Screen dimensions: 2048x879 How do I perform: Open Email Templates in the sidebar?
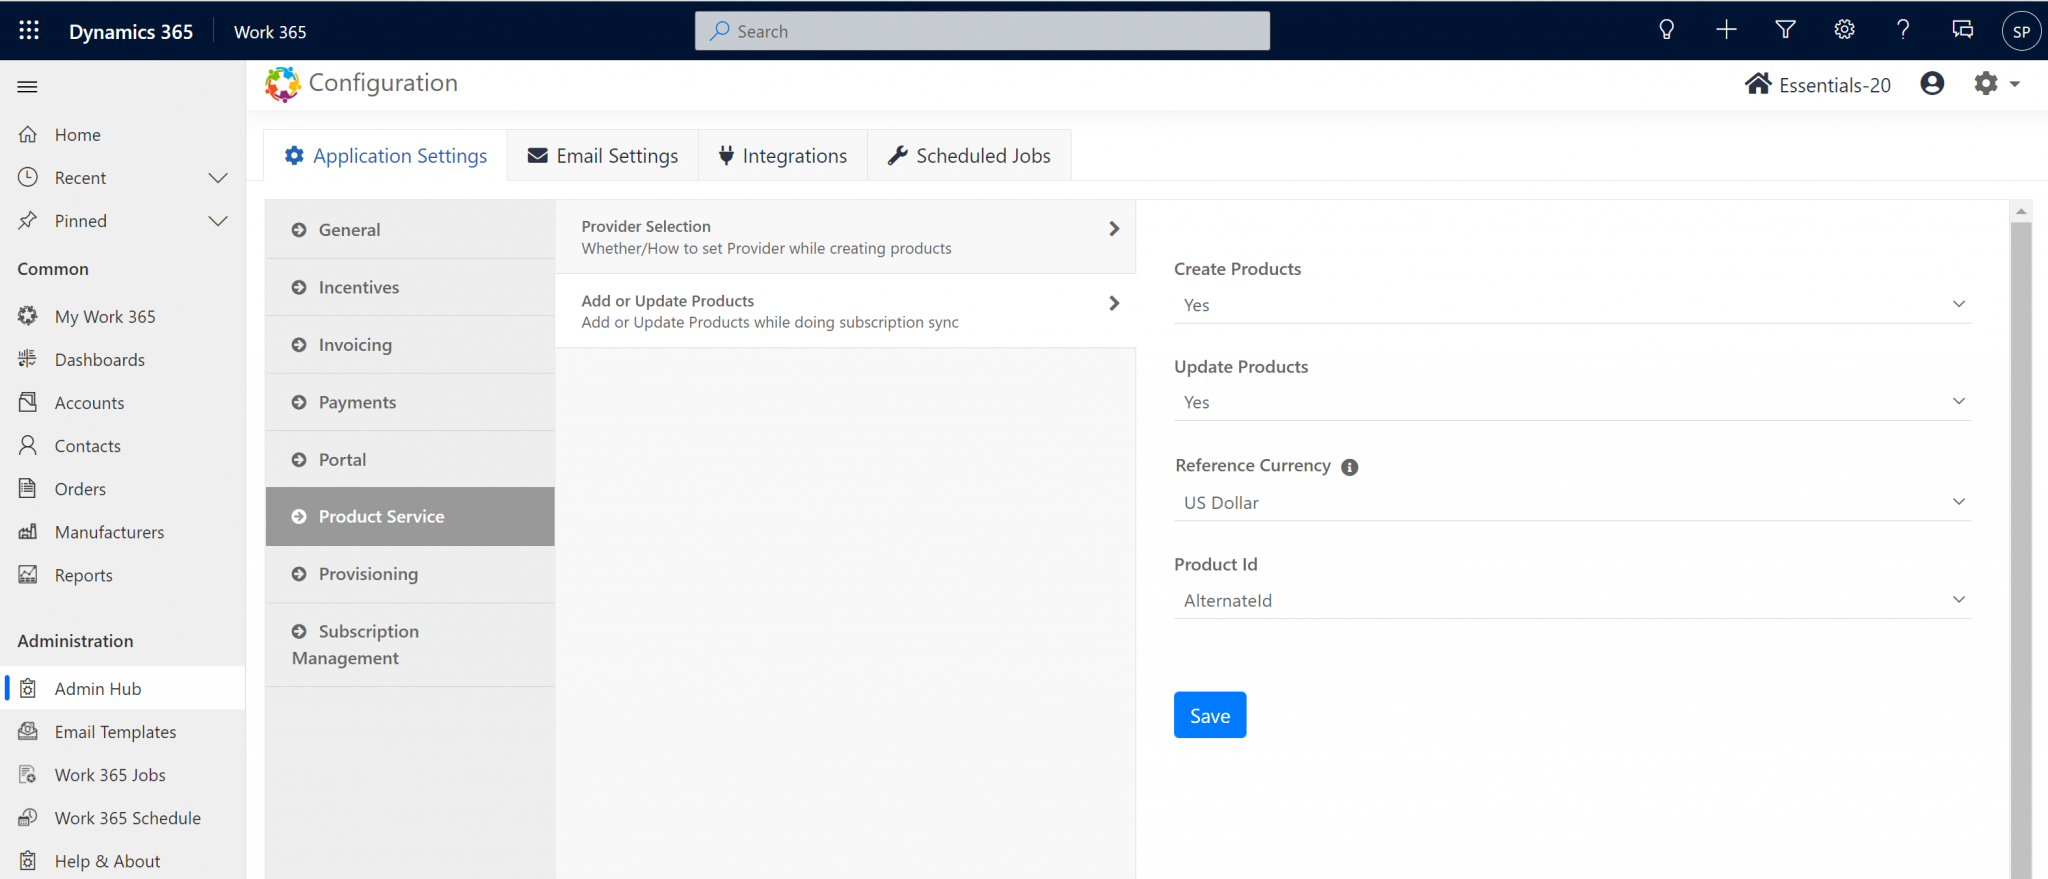pos(122,732)
